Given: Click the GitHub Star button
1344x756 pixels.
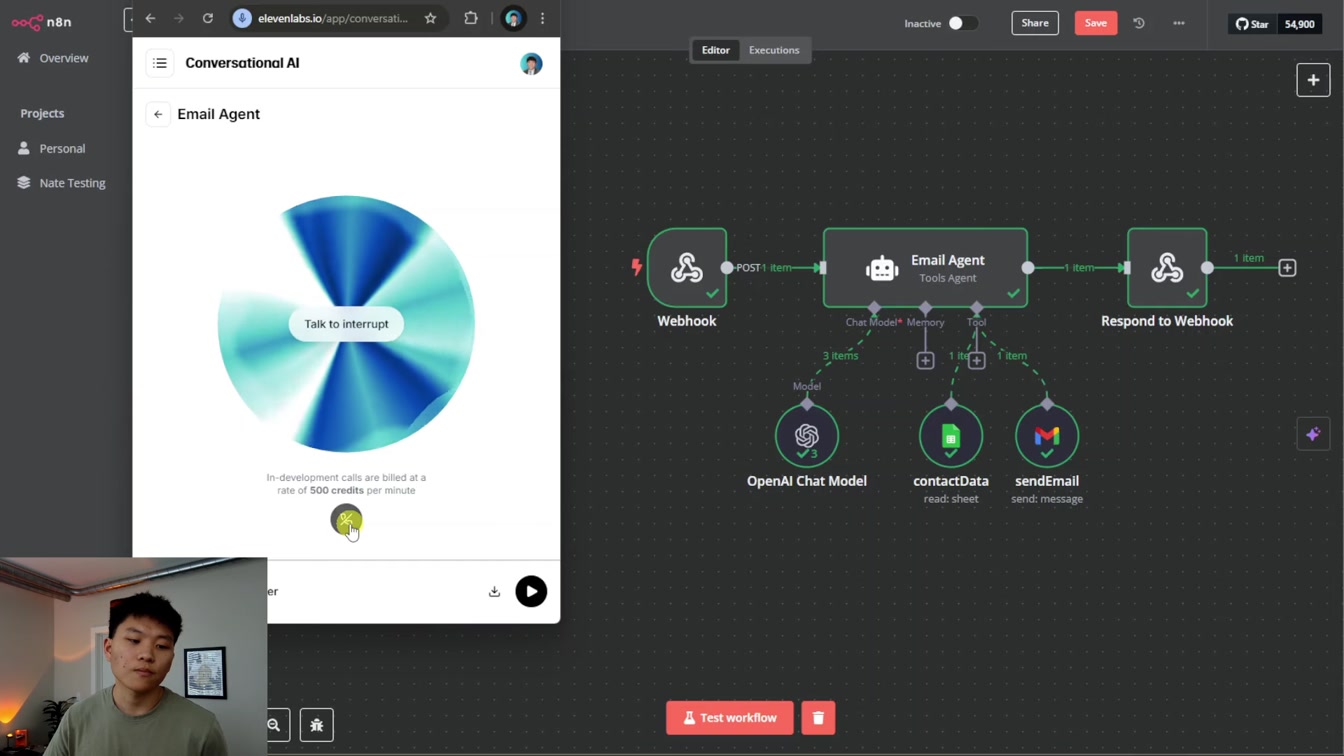Looking at the screenshot, I should (x=1252, y=23).
